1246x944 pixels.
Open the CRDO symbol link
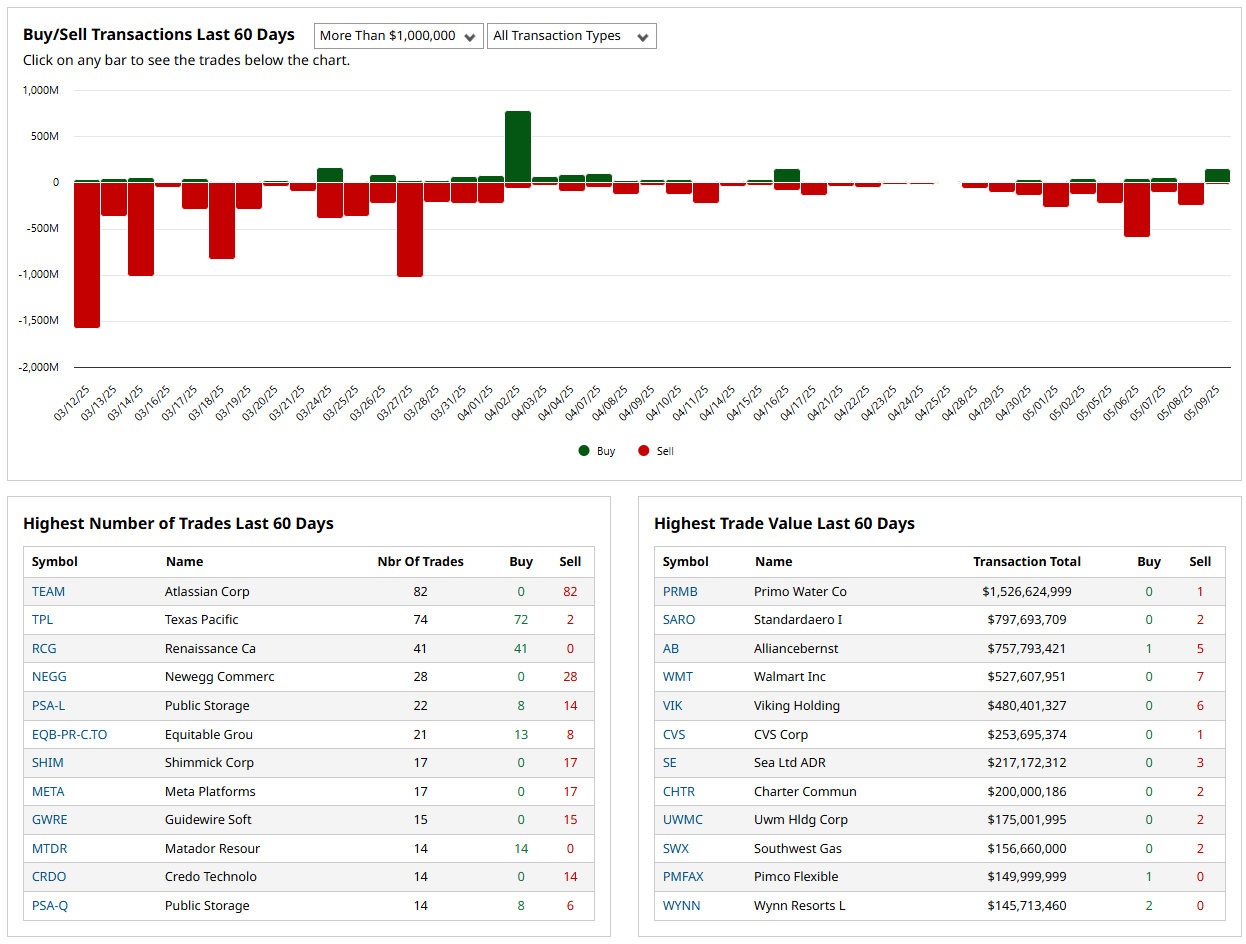pos(48,876)
